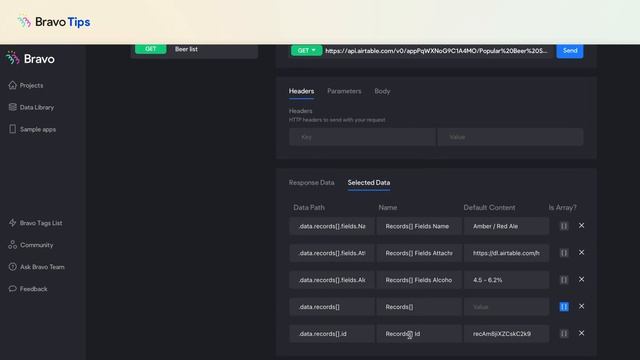Open Projects from the sidebar
The width and height of the screenshot is (640, 360).
click(x=26, y=85)
